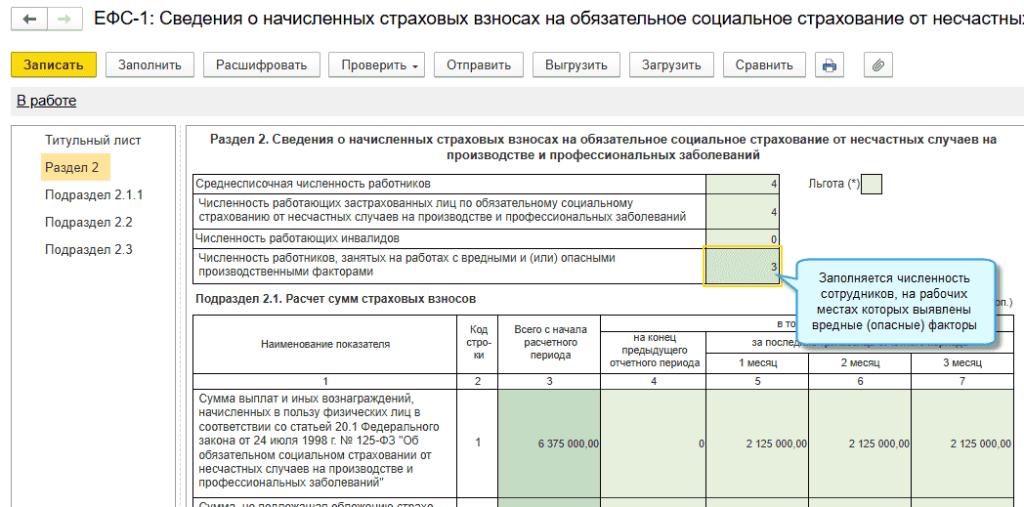The height and width of the screenshot is (507, 1024).
Task: Save the report with Записать button
Action: click(x=54, y=65)
